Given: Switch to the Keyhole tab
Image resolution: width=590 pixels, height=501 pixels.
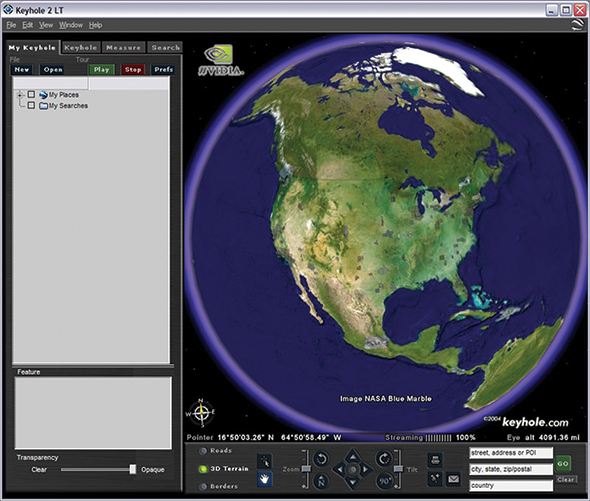Looking at the screenshot, I should tap(81, 47).
